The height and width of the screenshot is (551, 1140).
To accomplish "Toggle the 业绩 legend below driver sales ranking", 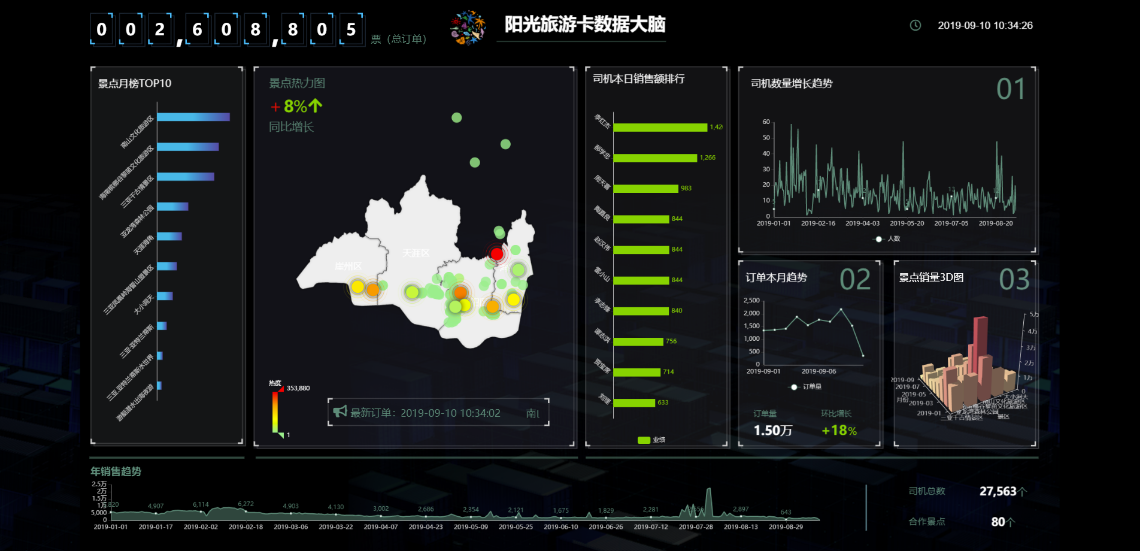I will click(651, 440).
